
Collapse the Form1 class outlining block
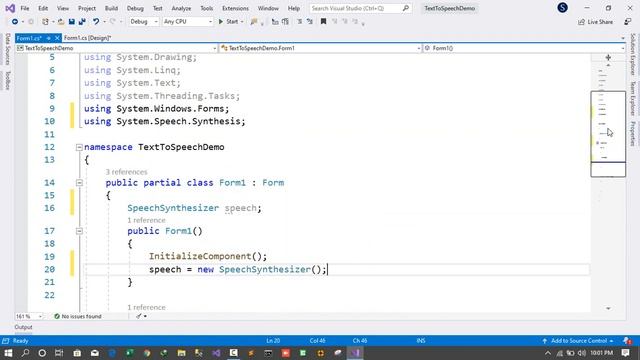(79, 183)
